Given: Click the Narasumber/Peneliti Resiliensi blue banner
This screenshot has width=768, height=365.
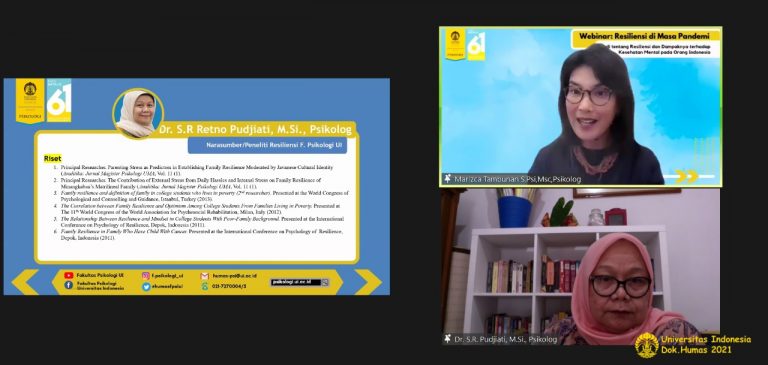Looking at the screenshot, I should (267, 145).
